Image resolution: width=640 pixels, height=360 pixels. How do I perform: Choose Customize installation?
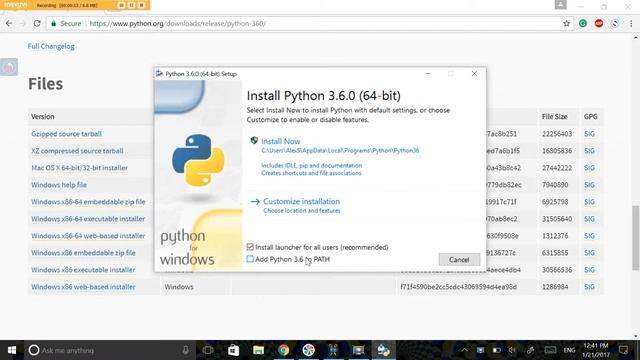tap(302, 202)
